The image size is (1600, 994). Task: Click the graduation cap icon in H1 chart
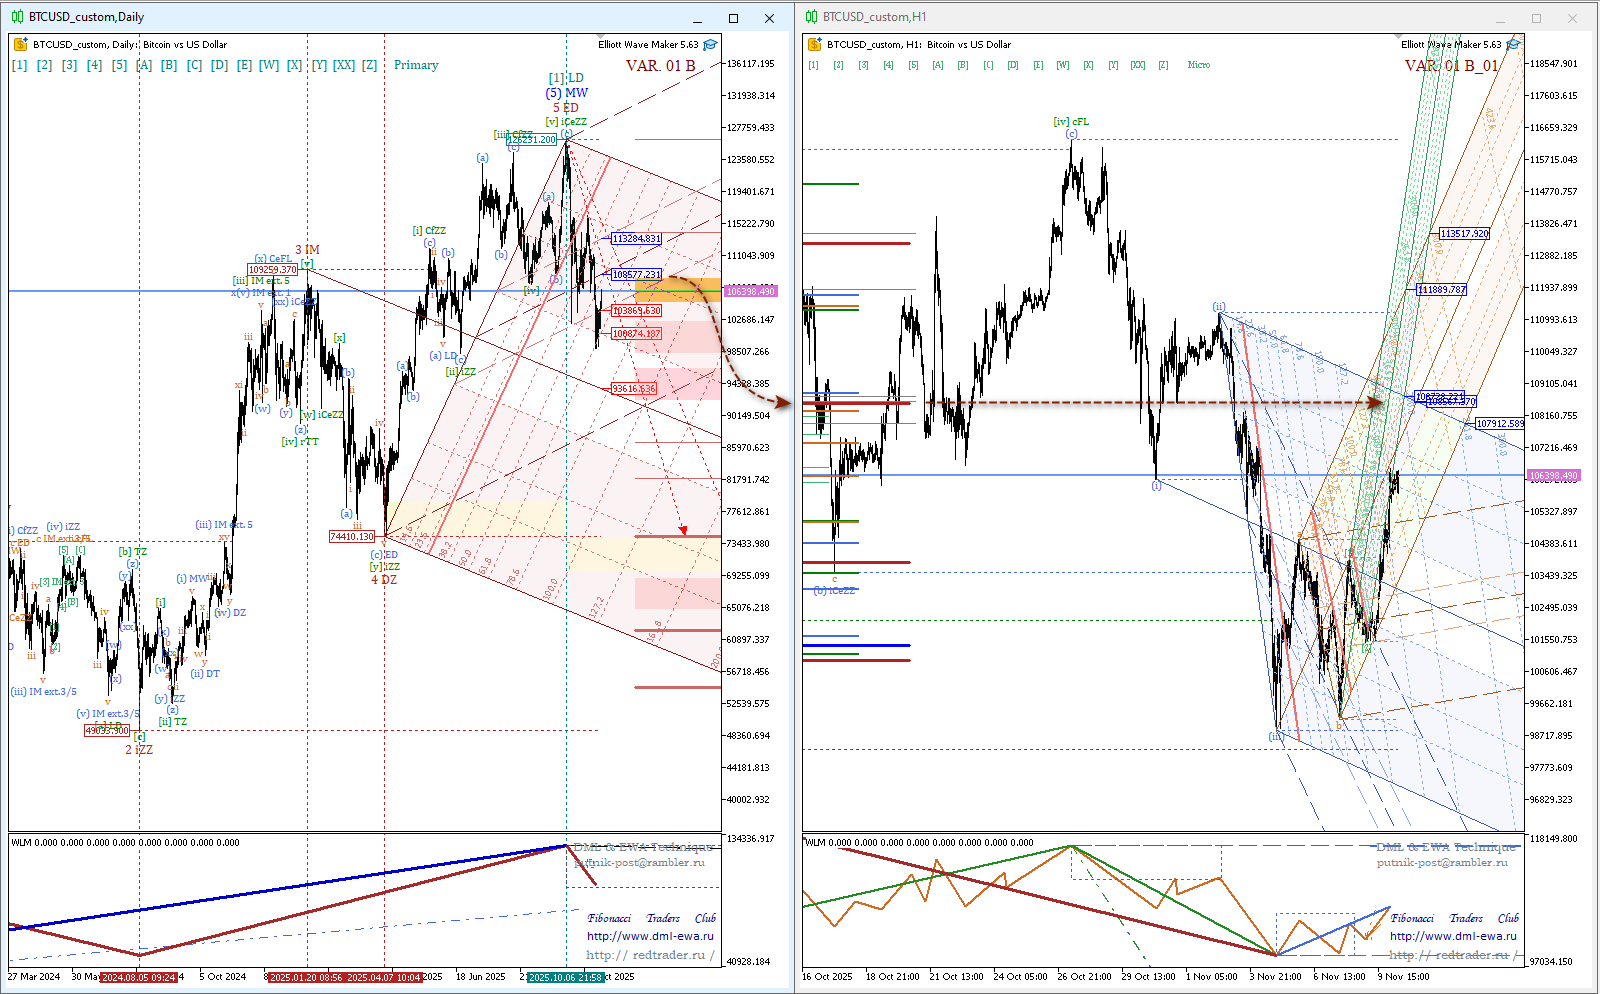click(x=1513, y=45)
